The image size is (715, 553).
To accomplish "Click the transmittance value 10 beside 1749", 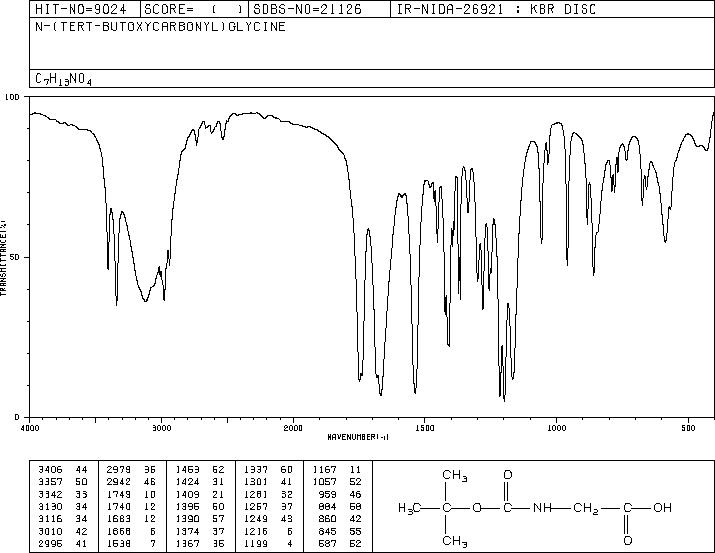I will point(150,494).
